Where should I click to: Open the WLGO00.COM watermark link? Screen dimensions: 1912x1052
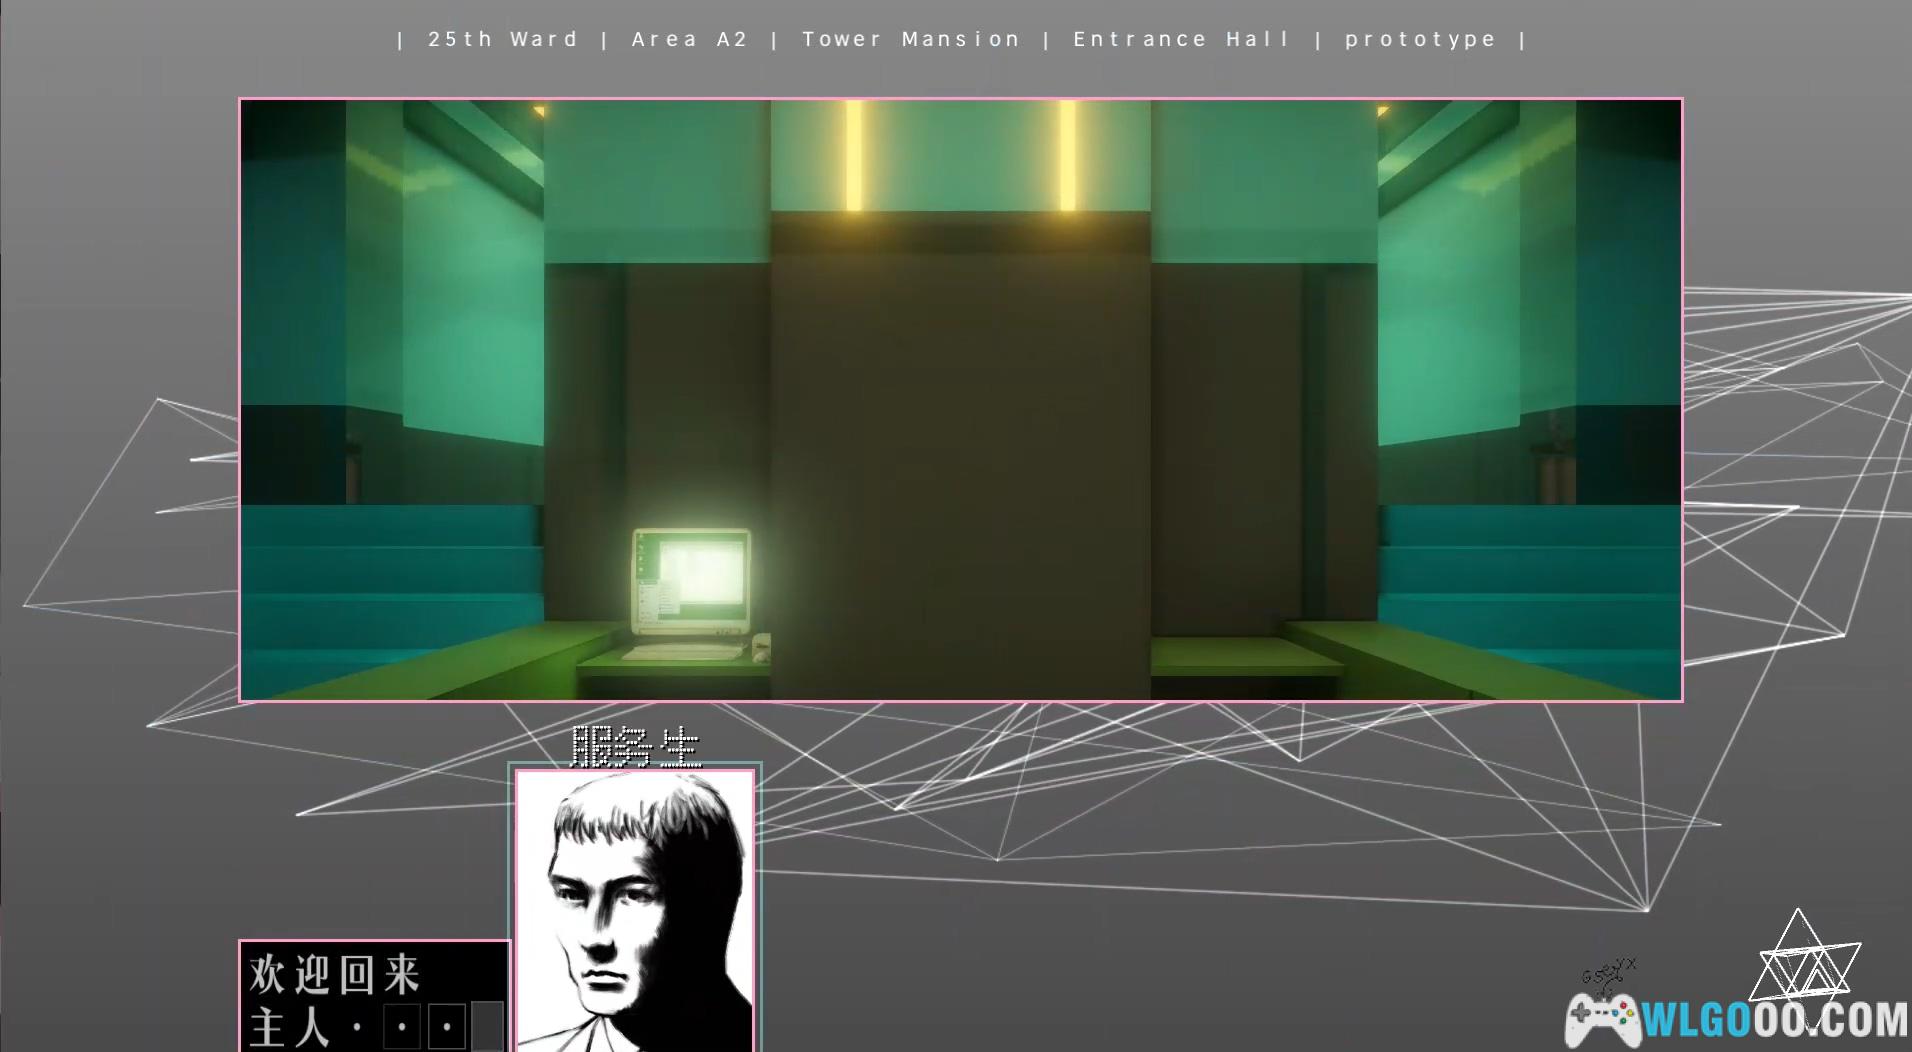(x=1775, y=1020)
